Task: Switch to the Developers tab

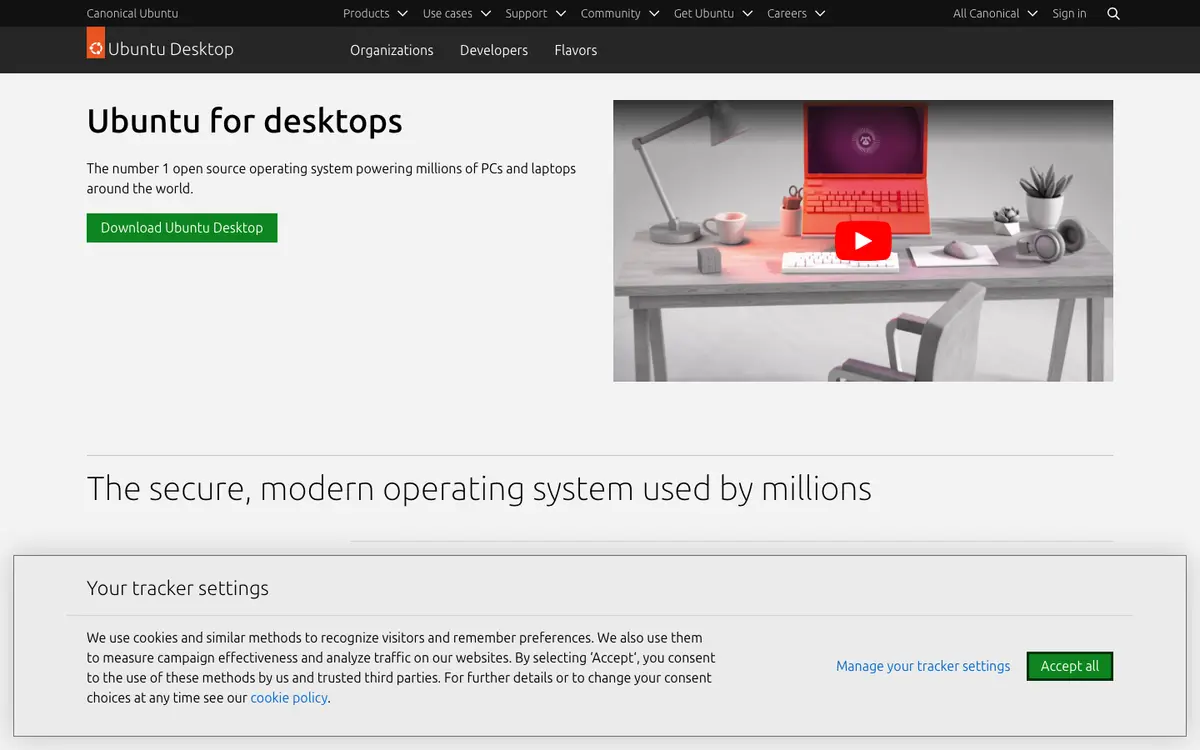Action: click(x=494, y=50)
